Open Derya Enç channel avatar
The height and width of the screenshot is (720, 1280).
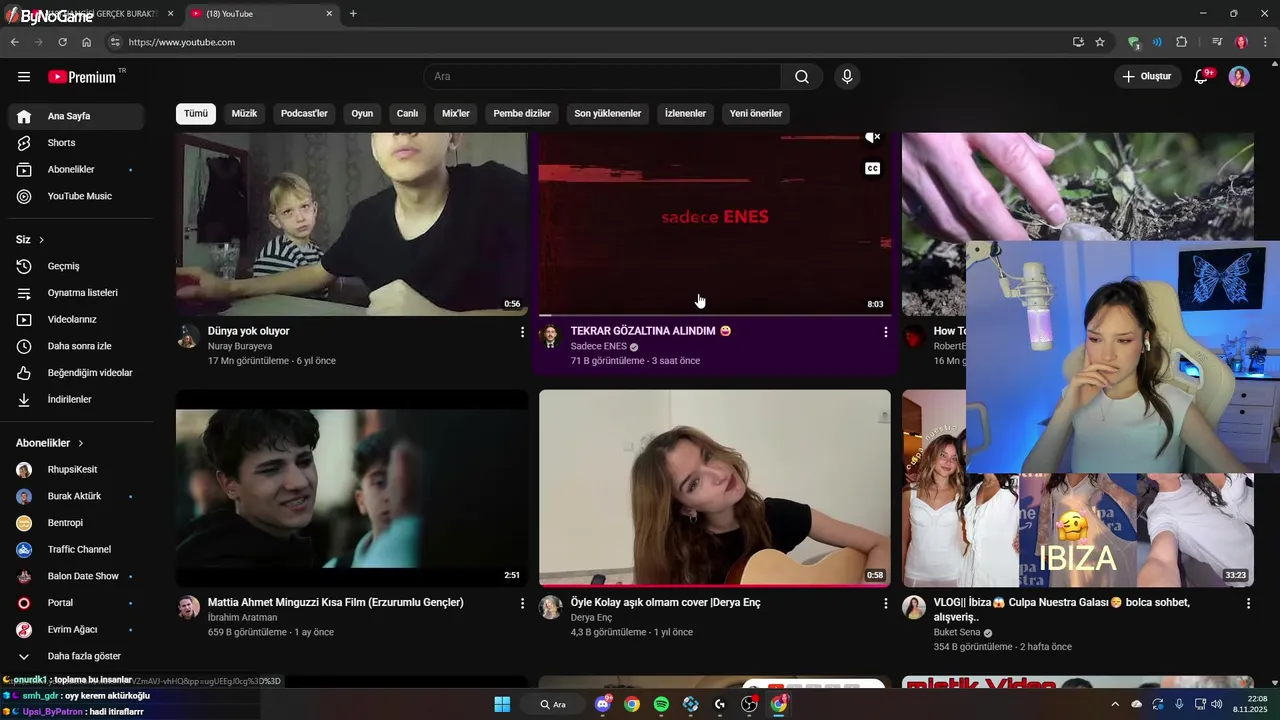point(550,608)
